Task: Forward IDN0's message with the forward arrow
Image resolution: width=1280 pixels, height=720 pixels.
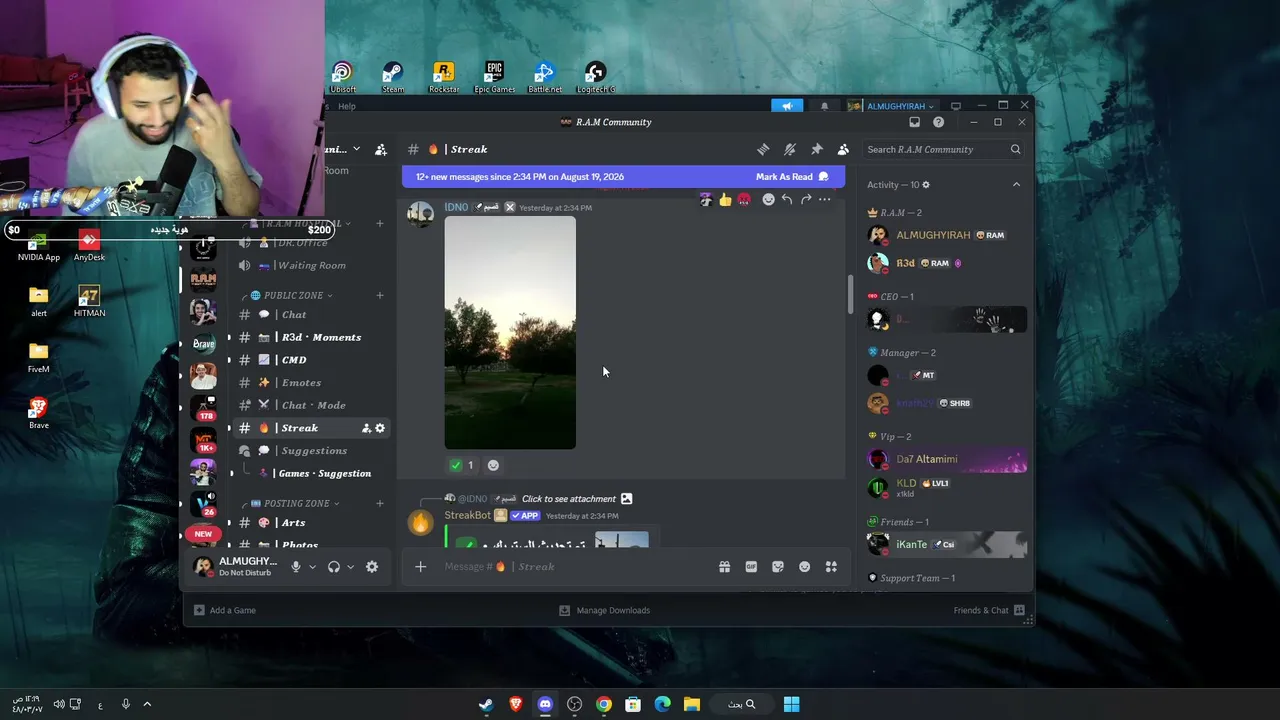Action: point(806,200)
